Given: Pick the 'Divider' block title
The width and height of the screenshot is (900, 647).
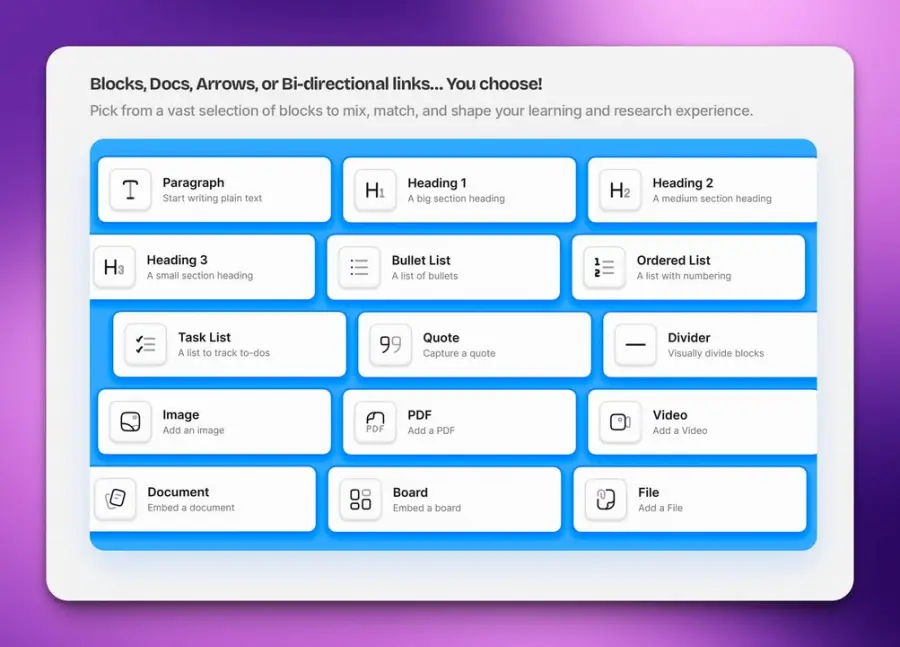Looking at the screenshot, I should tap(689, 338).
